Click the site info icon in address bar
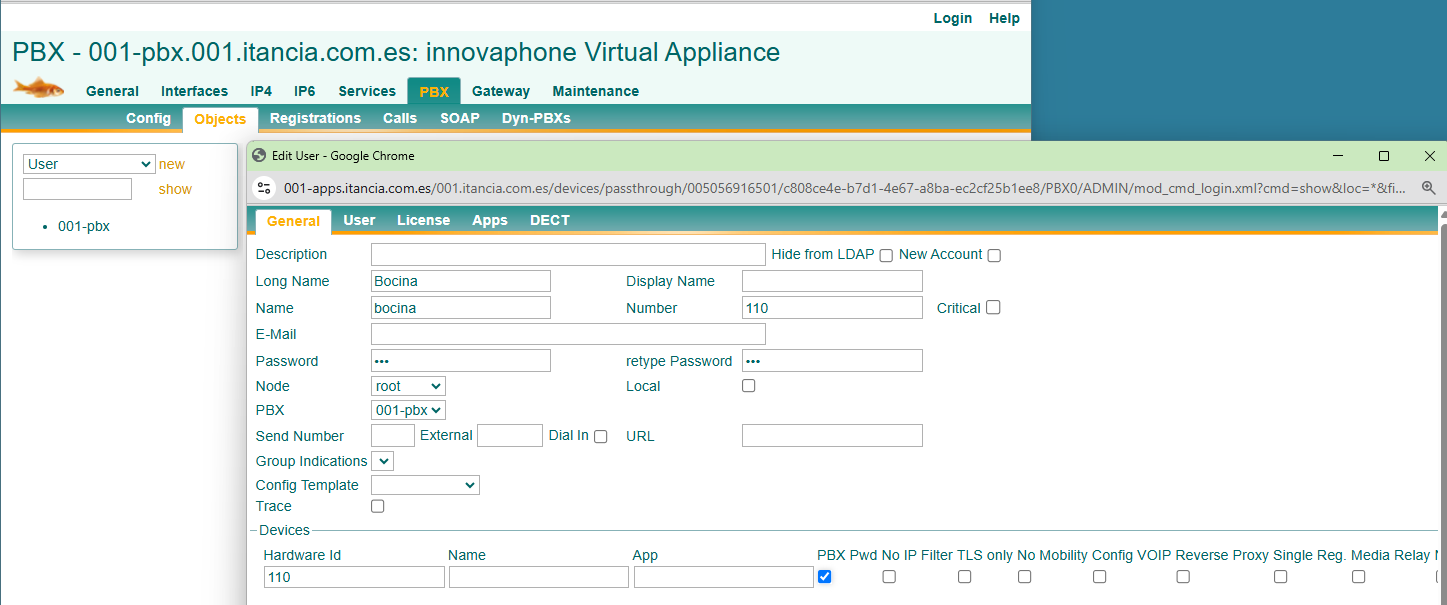1447x605 pixels. tap(264, 187)
